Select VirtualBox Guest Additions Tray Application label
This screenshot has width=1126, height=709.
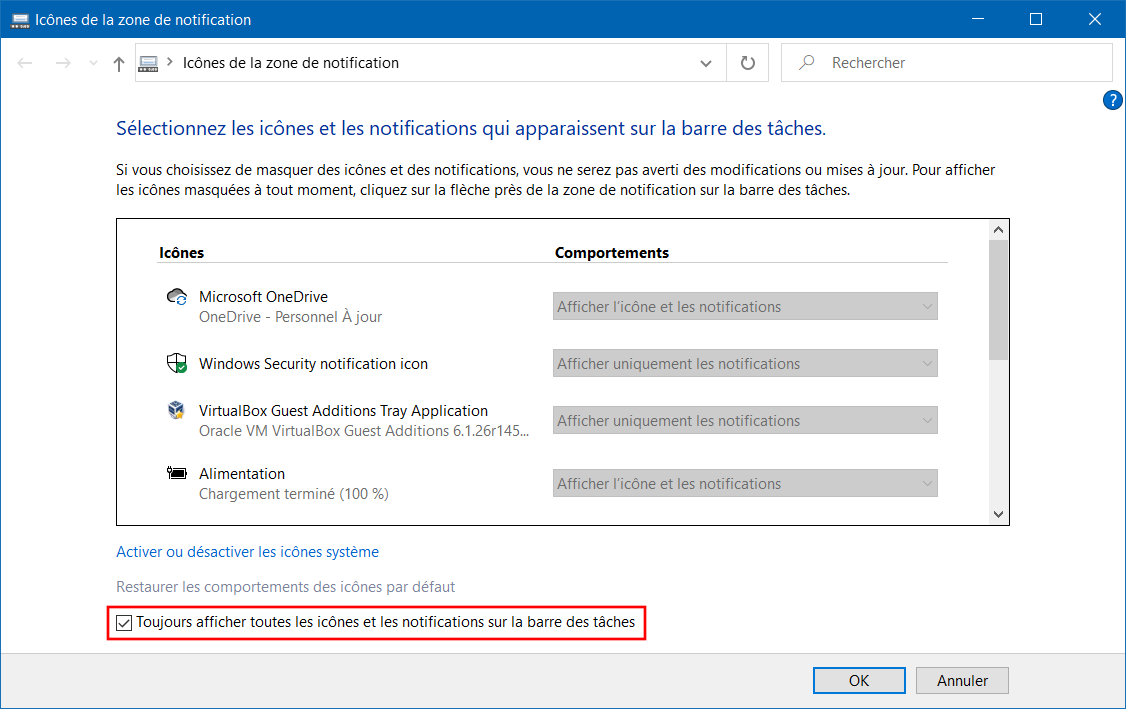point(343,410)
